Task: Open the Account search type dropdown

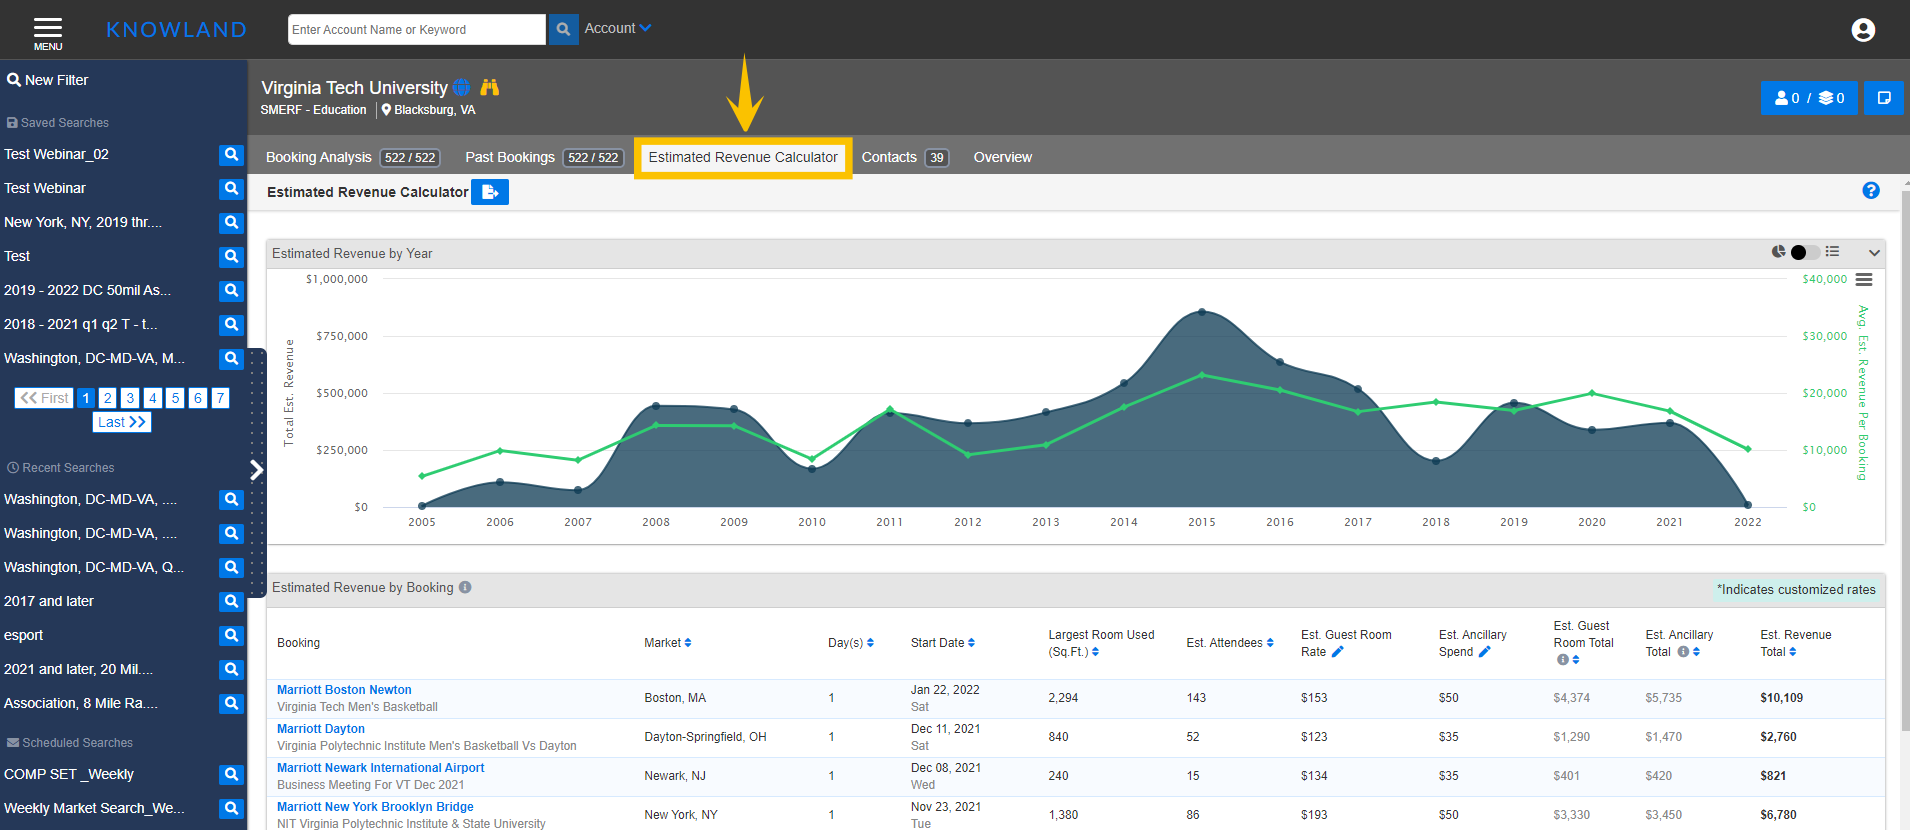Action: point(617,29)
